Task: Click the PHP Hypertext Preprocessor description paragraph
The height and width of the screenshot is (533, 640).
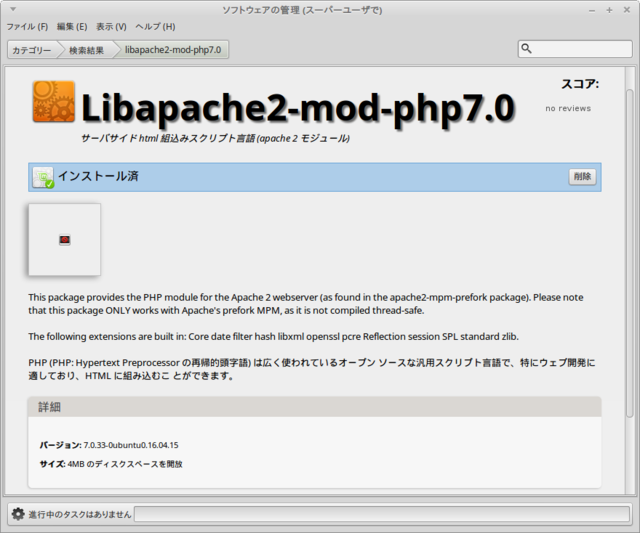Action: tap(312, 369)
